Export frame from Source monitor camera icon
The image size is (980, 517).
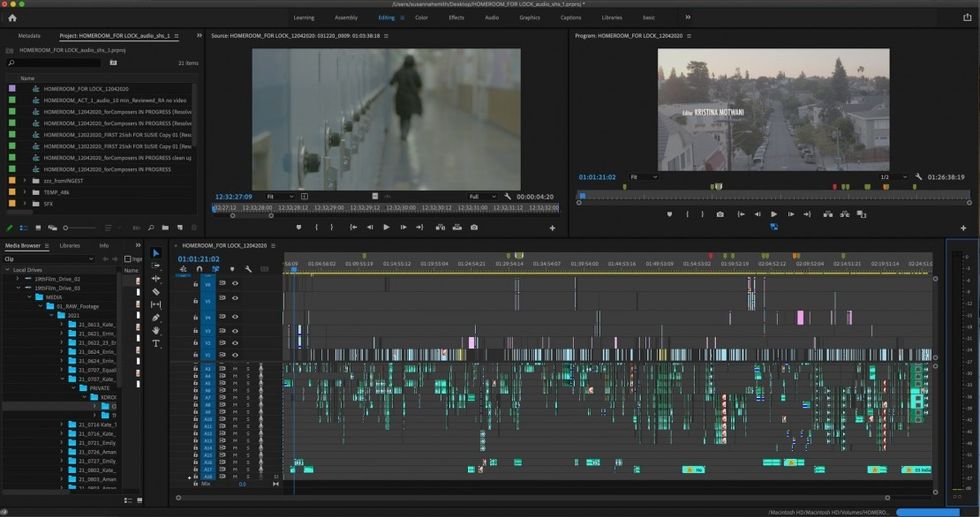(x=474, y=228)
